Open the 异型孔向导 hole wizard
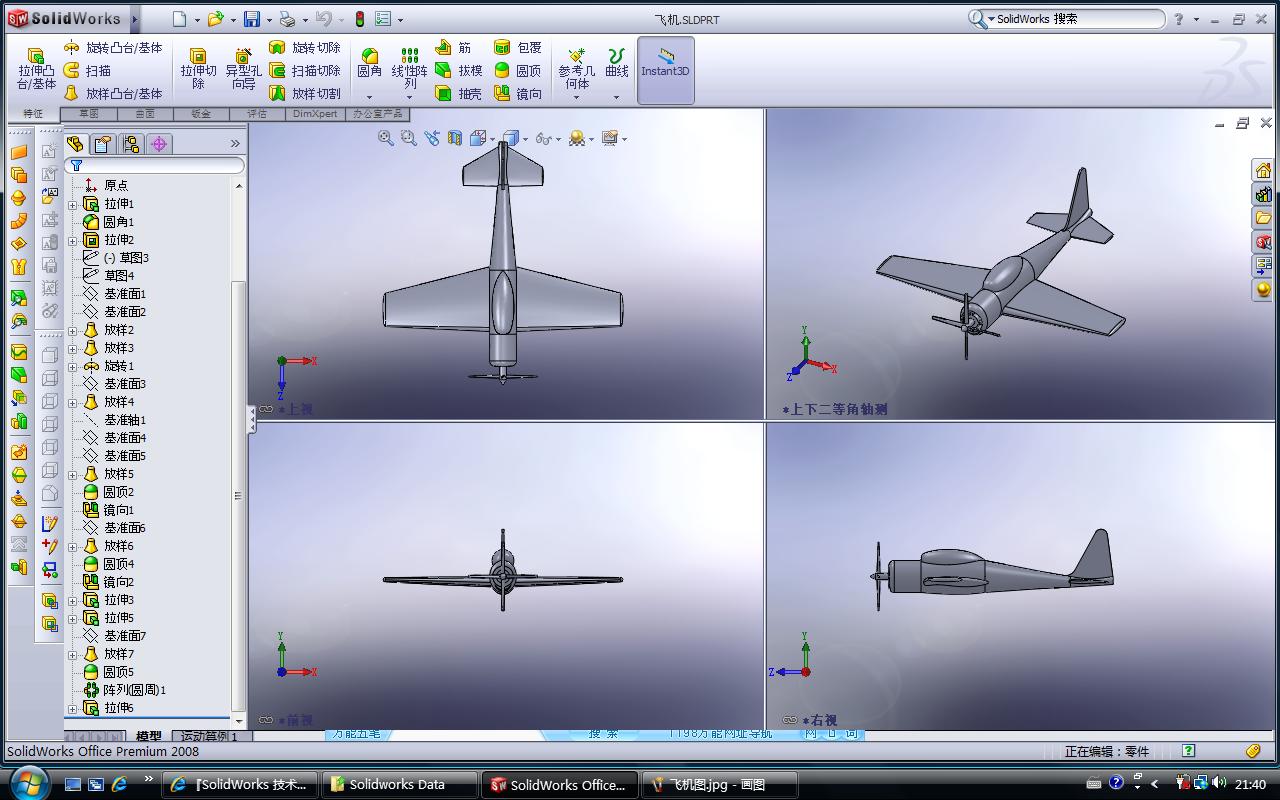The height and width of the screenshot is (800, 1280). 243,69
